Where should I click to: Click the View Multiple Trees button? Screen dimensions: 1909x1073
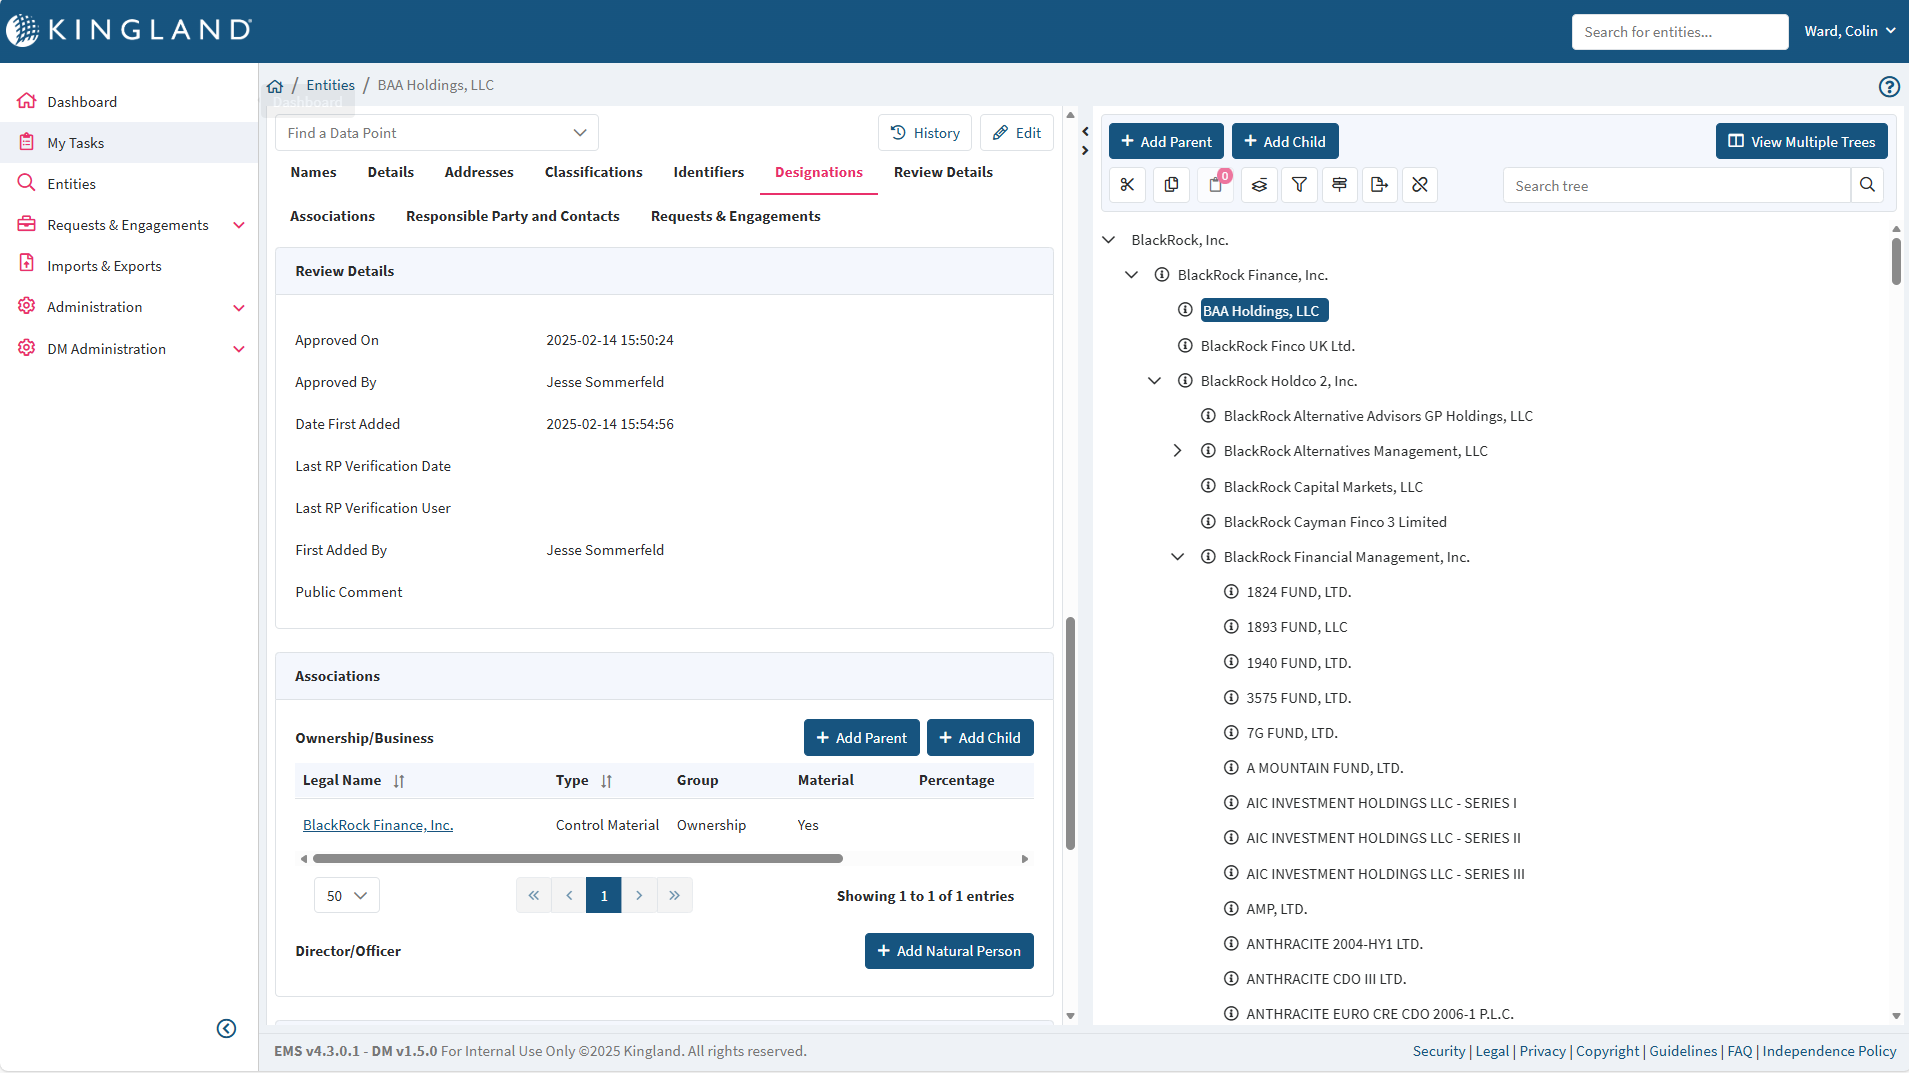click(x=1801, y=141)
